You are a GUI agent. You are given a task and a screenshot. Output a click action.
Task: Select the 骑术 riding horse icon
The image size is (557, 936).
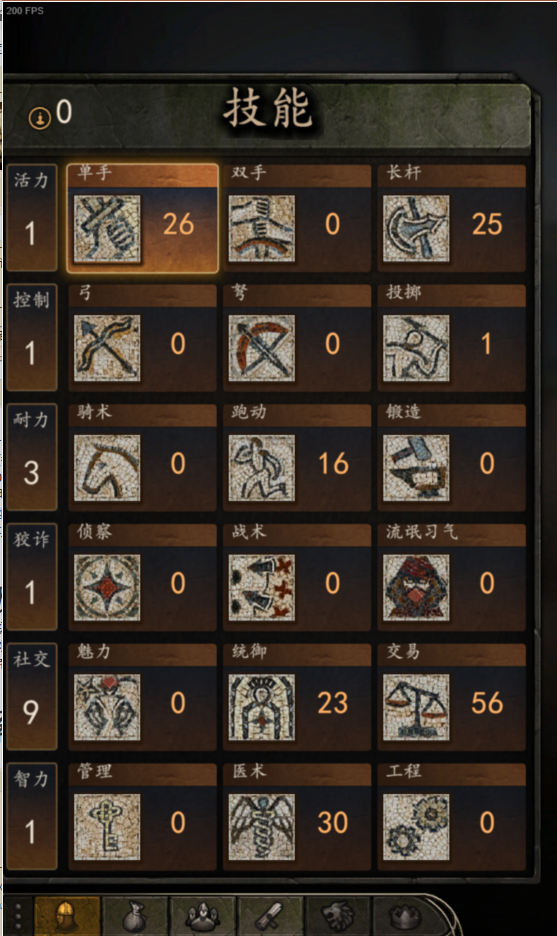click(x=107, y=468)
